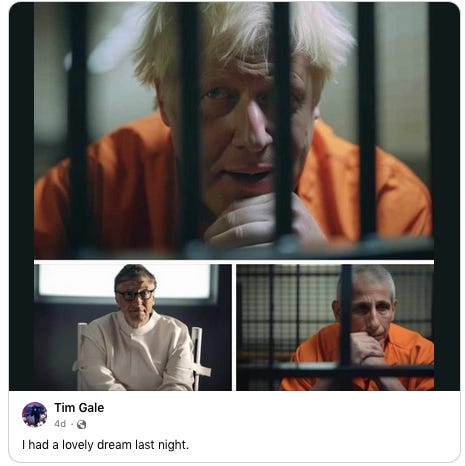Click the globe public-audience icon
The width and height of the screenshot is (465, 466).
click(81, 424)
